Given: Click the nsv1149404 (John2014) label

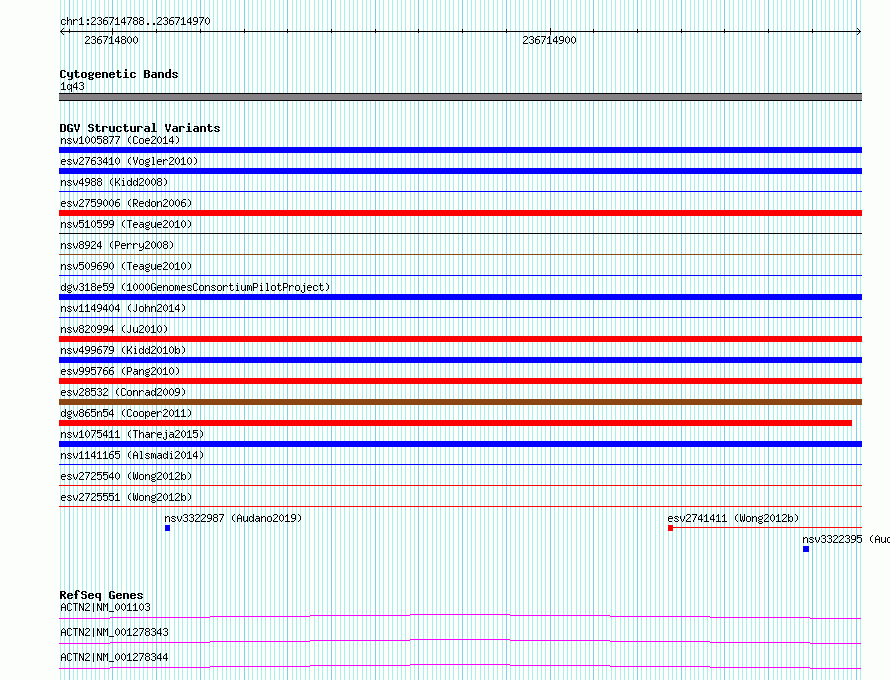Looking at the screenshot, I should [x=123, y=308].
